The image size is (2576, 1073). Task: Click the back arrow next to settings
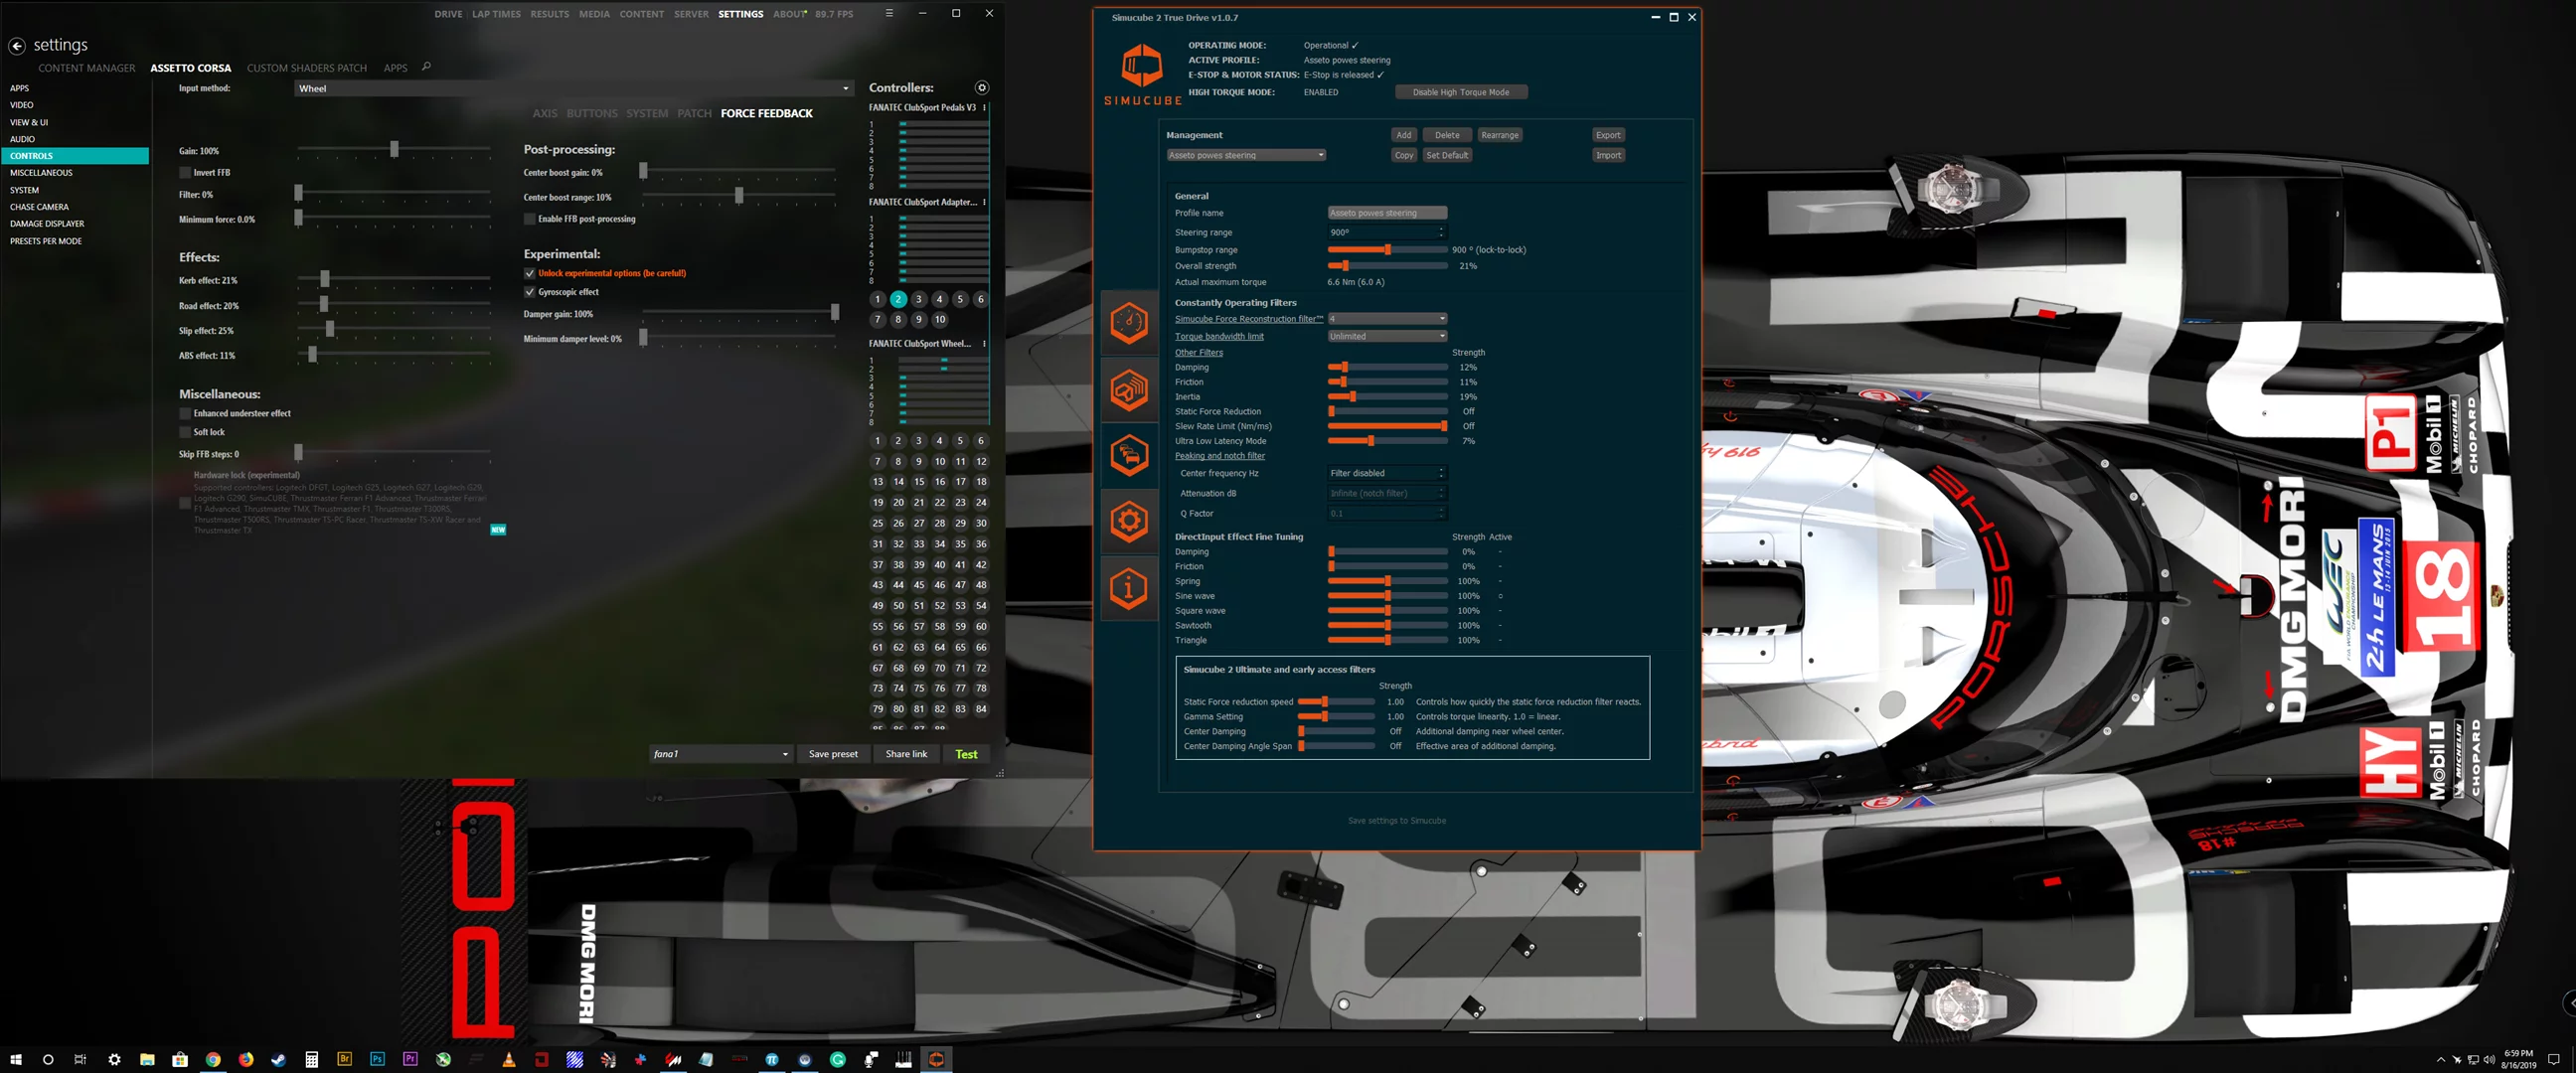click(17, 46)
